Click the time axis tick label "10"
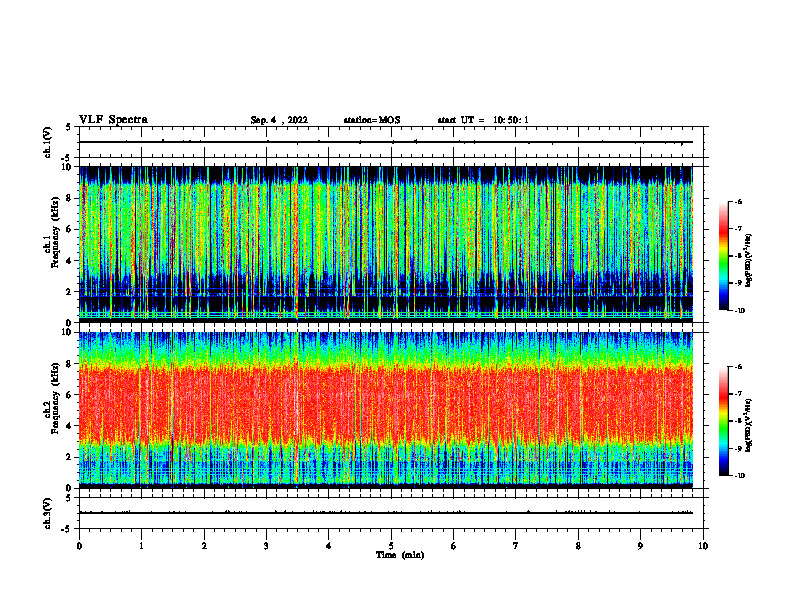Screen dimensions: 792x612 (x=703, y=546)
